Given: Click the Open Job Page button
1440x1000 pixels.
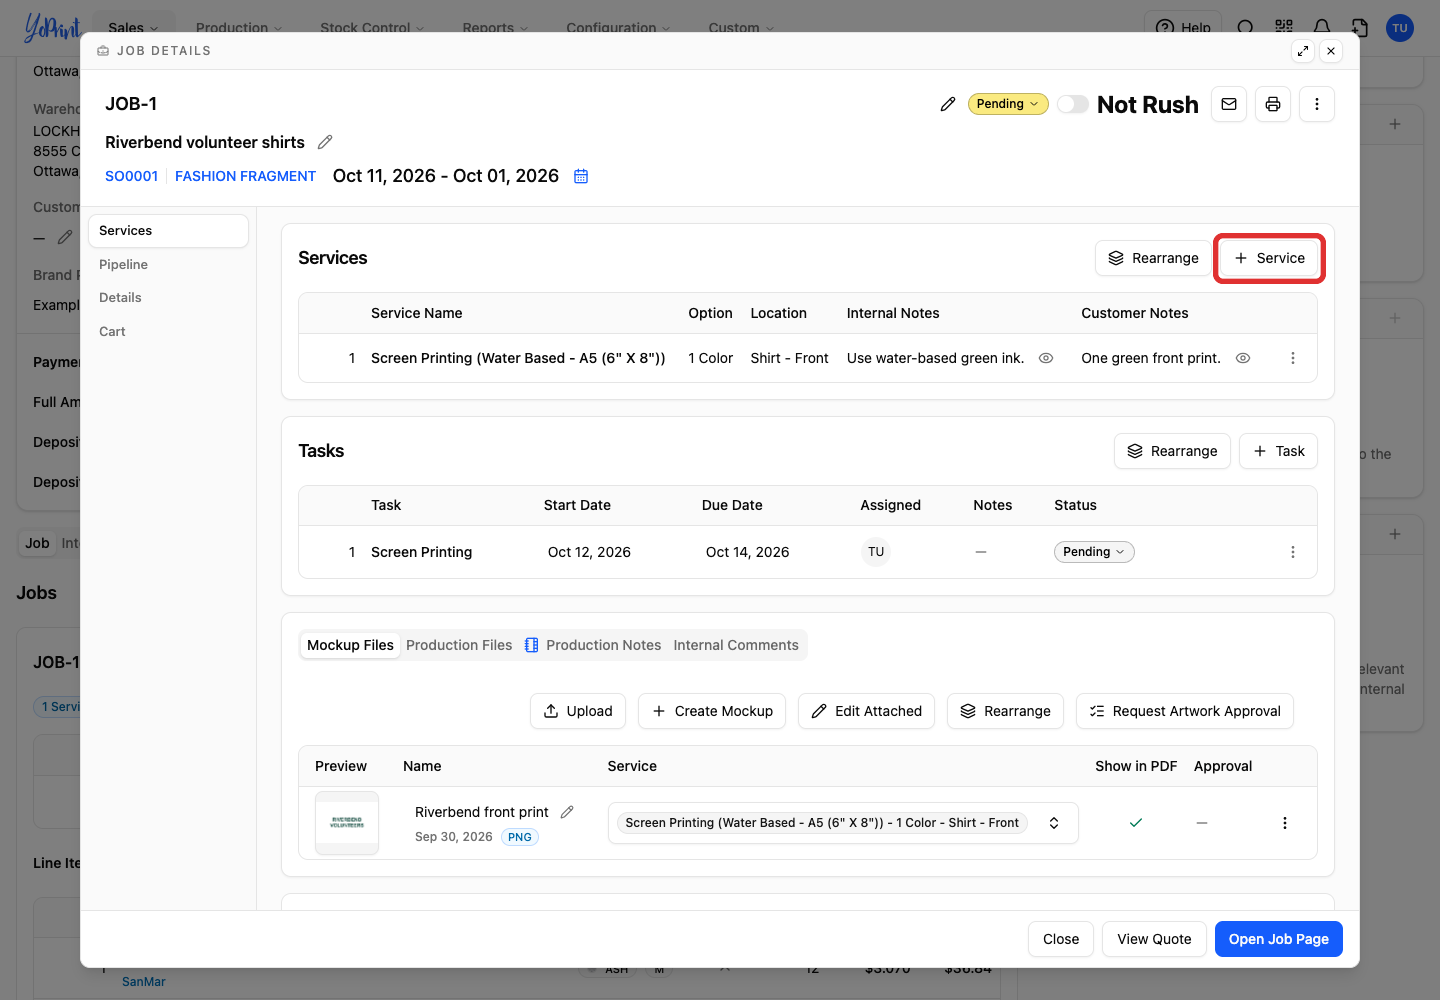Looking at the screenshot, I should click(x=1279, y=939).
